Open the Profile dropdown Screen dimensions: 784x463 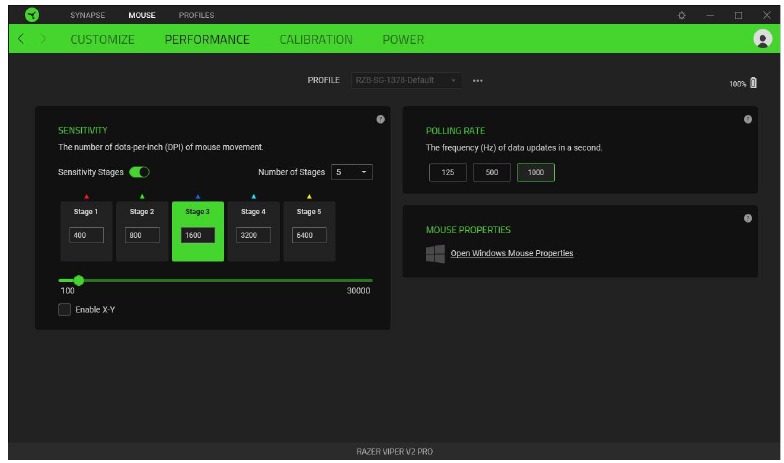(x=406, y=80)
